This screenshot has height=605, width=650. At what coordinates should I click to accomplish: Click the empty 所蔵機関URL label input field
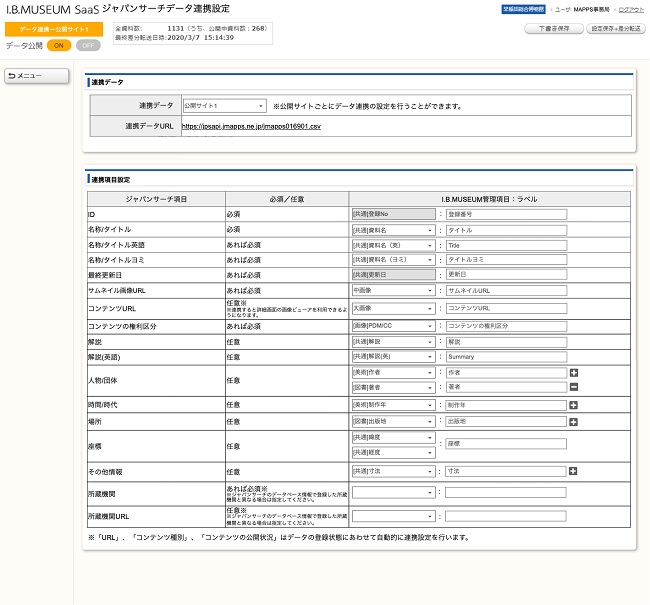[506, 516]
